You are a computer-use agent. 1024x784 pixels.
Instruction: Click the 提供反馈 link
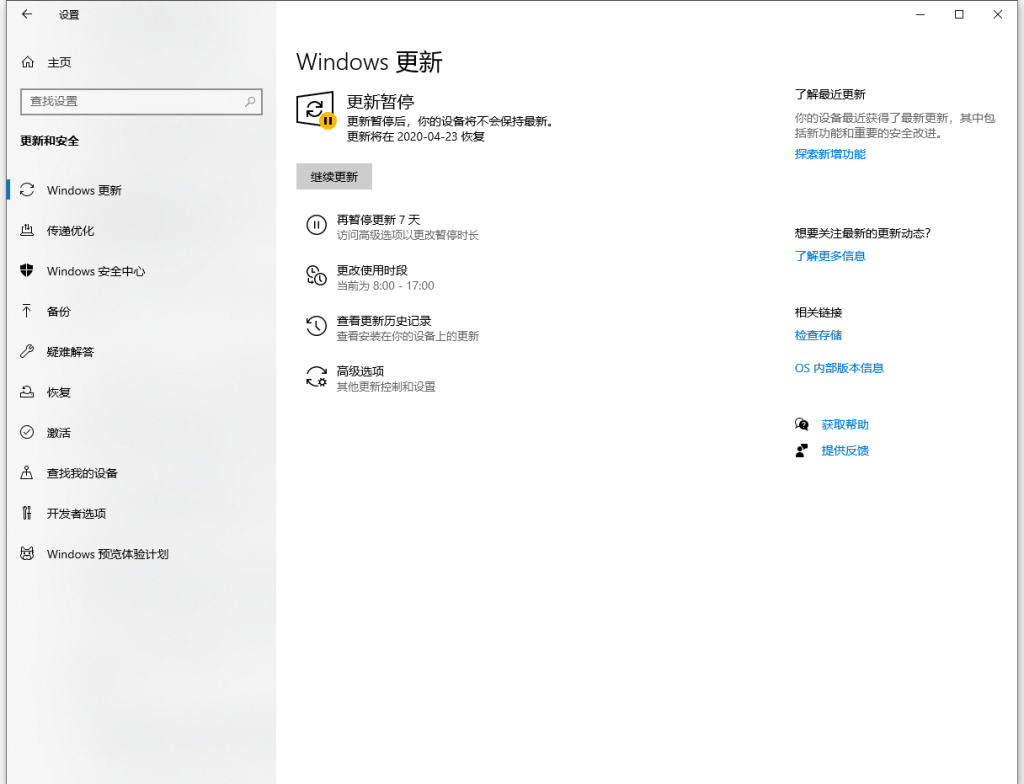point(845,451)
